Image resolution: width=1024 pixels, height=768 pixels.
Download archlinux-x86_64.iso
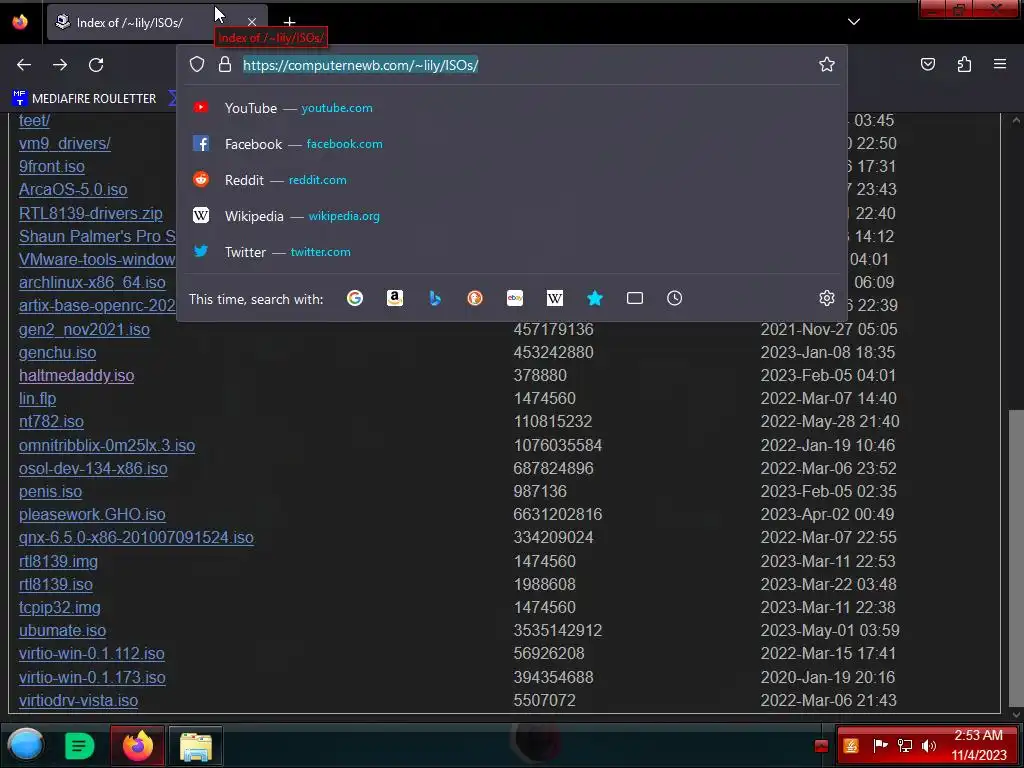pos(92,282)
